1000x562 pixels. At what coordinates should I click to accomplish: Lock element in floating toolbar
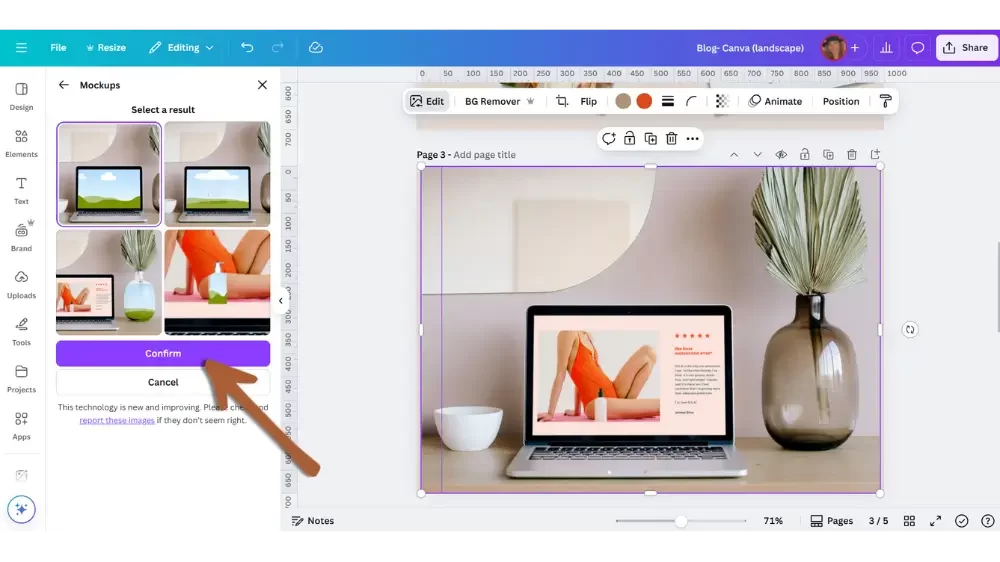coord(629,138)
